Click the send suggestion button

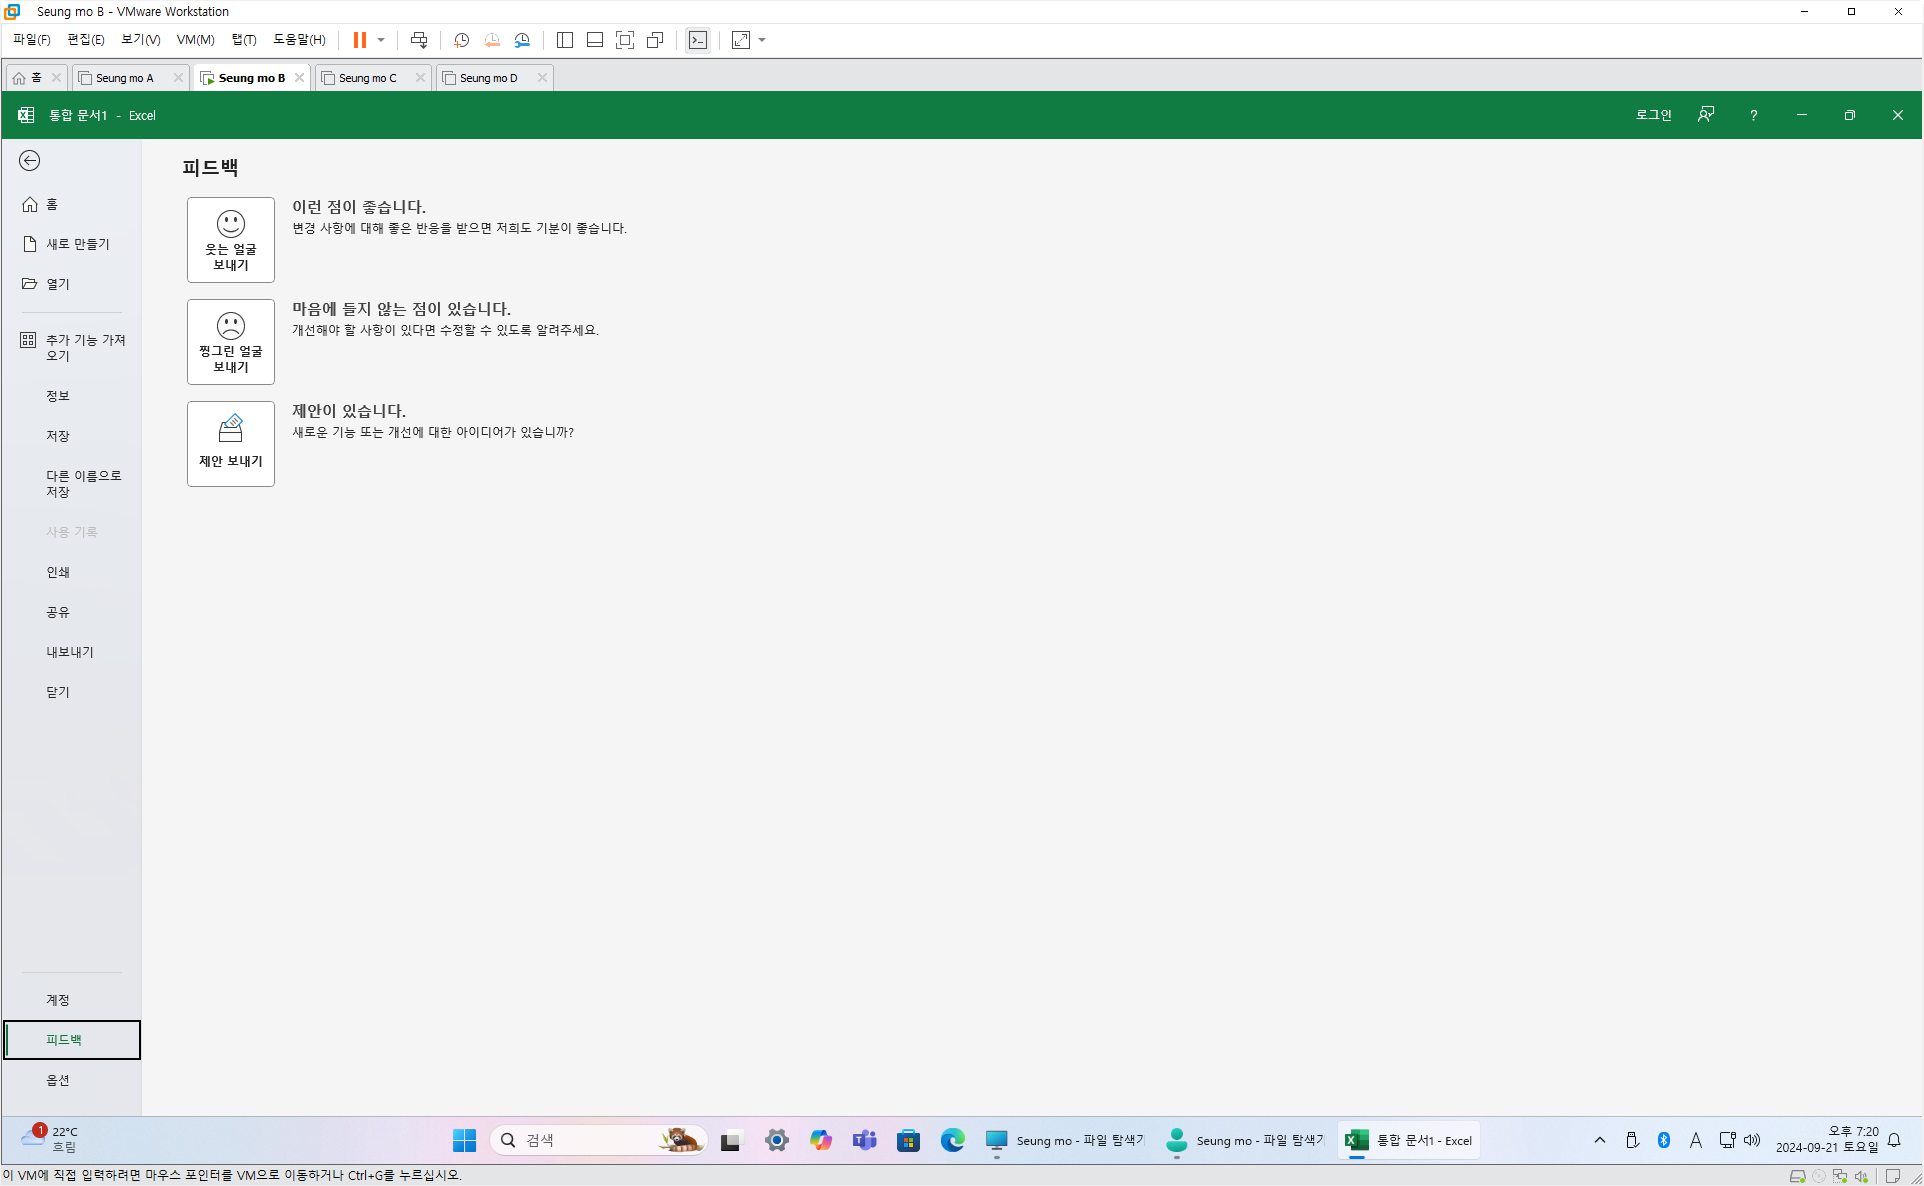pos(230,444)
